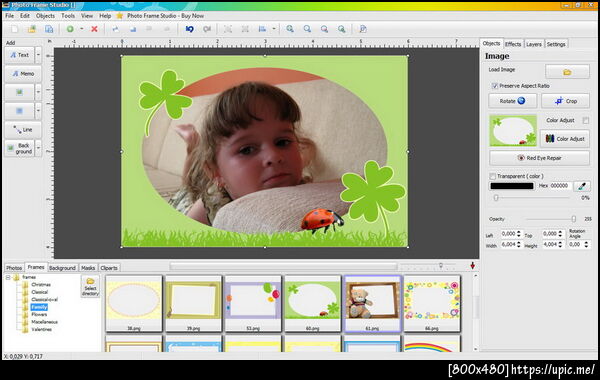Add a shape object from left panel
Image resolution: width=600 pixels, height=380 pixels.
click(x=19, y=111)
